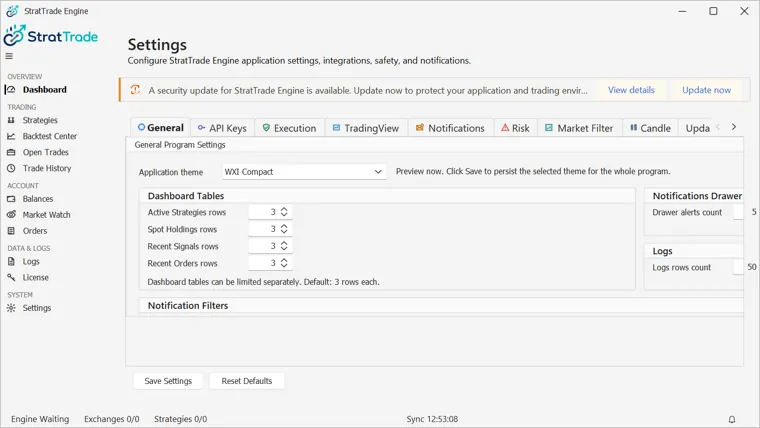Click the Dashboard sidebar icon
The image size is (760, 428).
pyautogui.click(x=11, y=90)
